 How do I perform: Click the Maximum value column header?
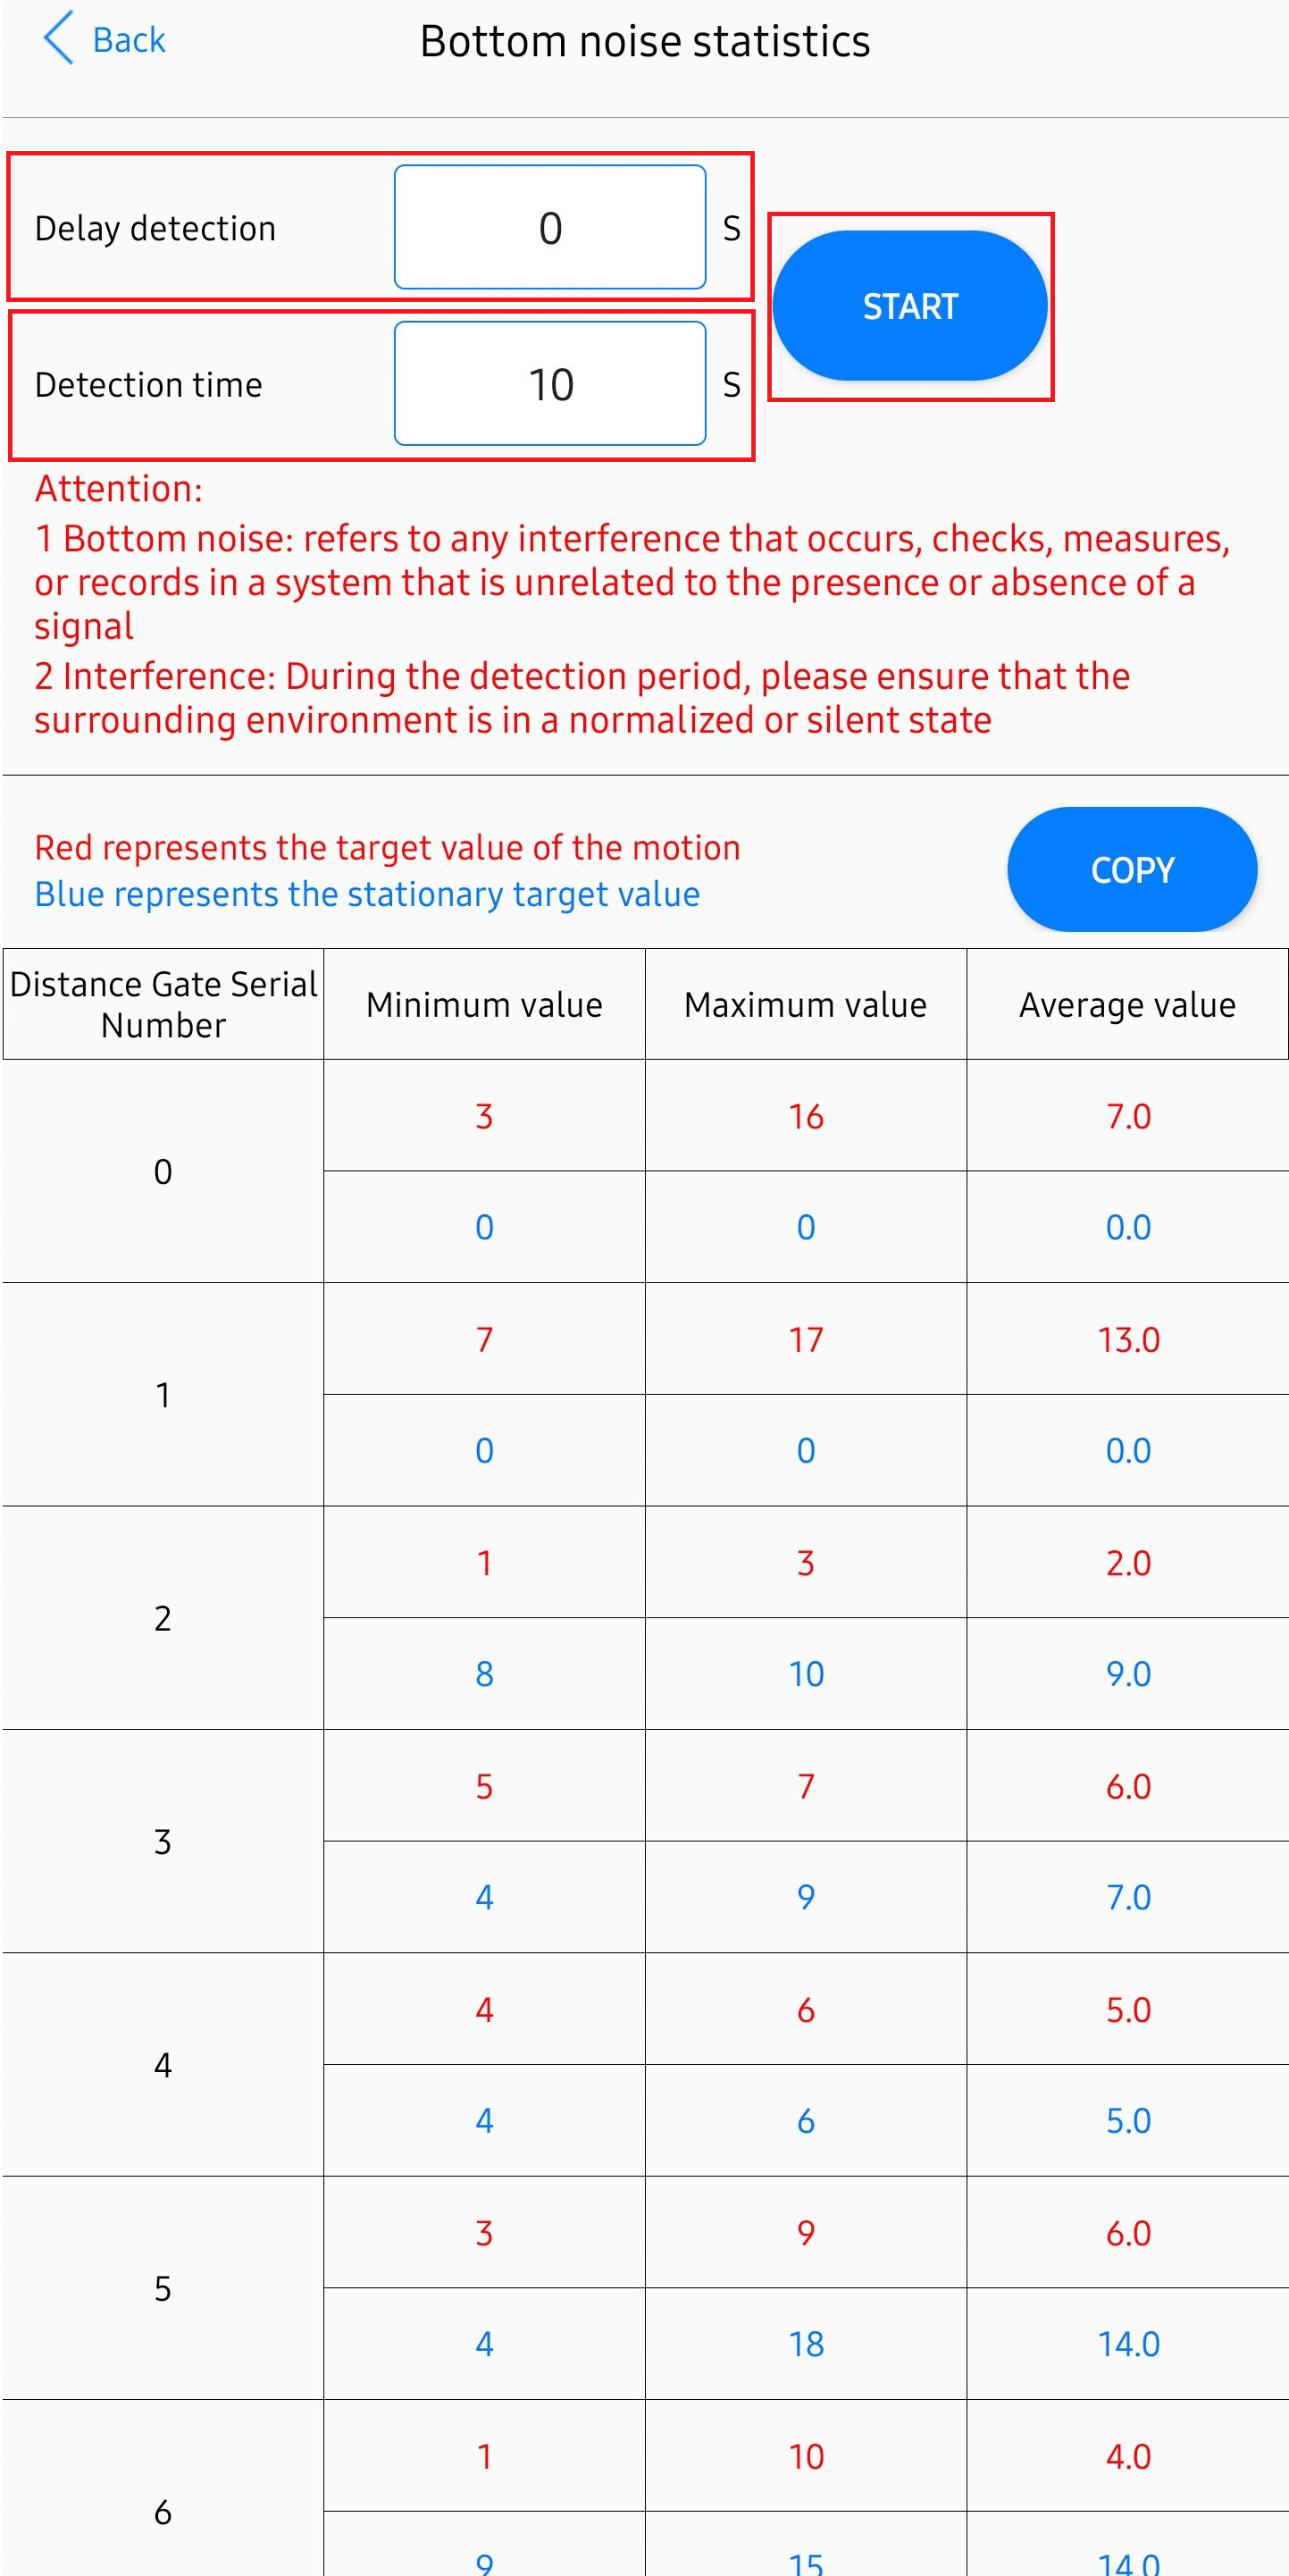[805, 1004]
